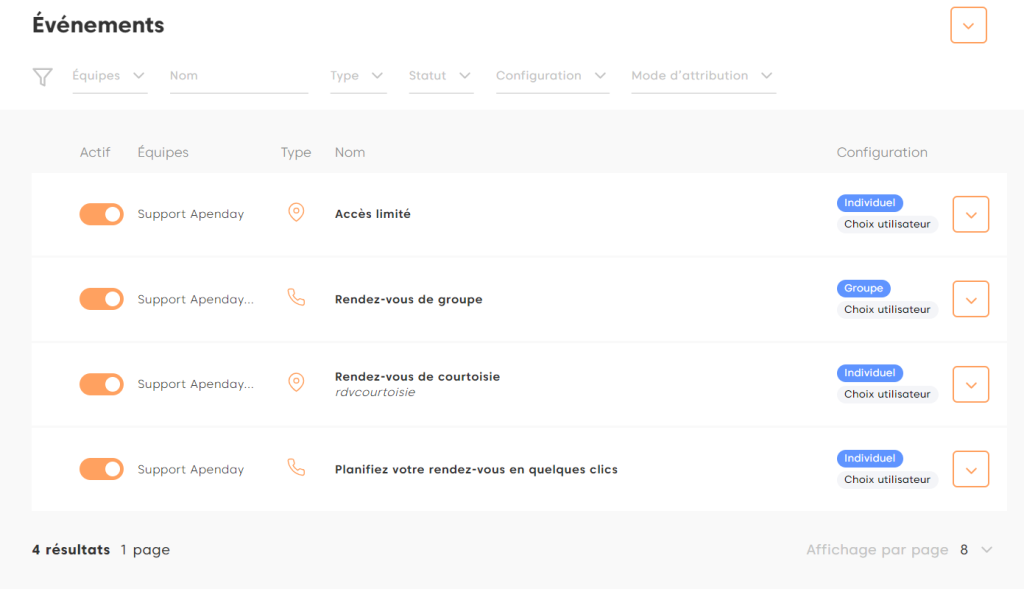
Task: Open the Équipes filter dropdown
Action: [109, 76]
